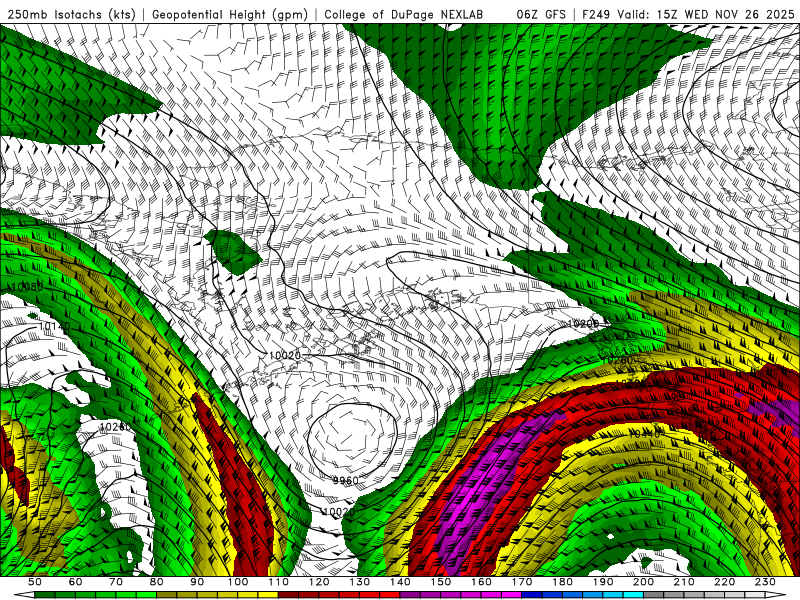
Task: Click the 230 kt value on color scale
Action: pos(765,582)
